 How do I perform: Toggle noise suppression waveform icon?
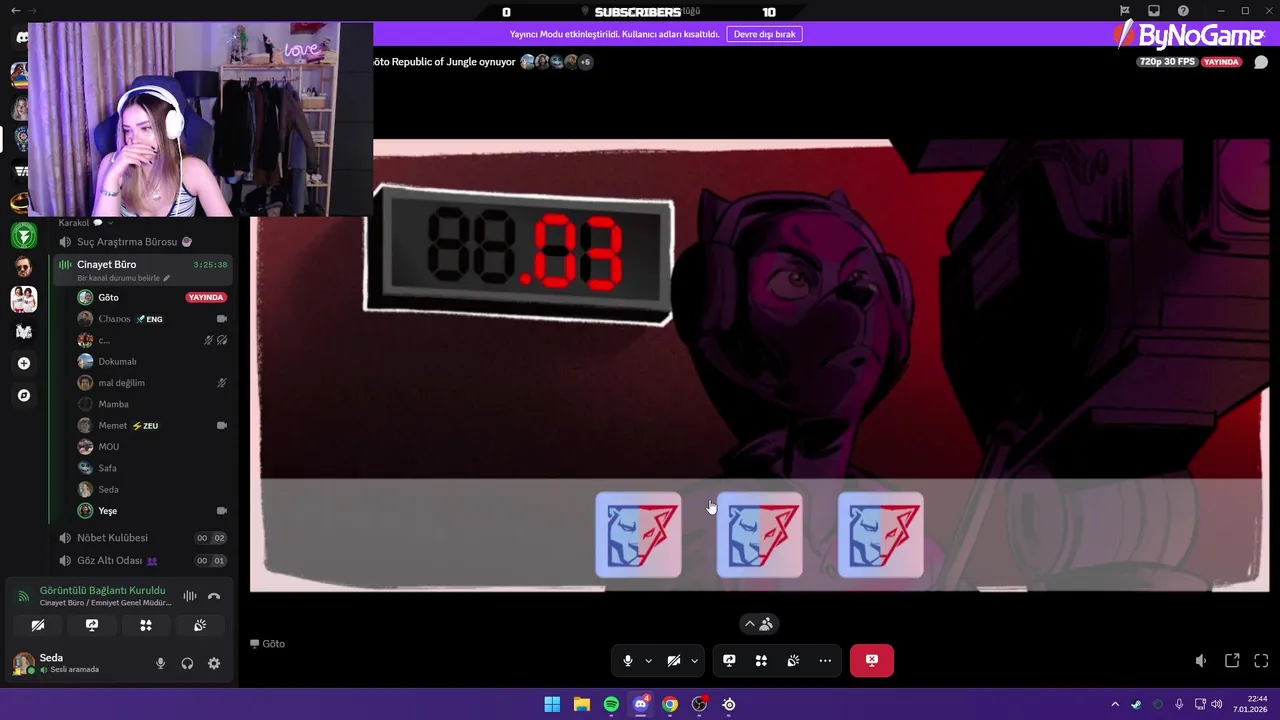(x=189, y=596)
